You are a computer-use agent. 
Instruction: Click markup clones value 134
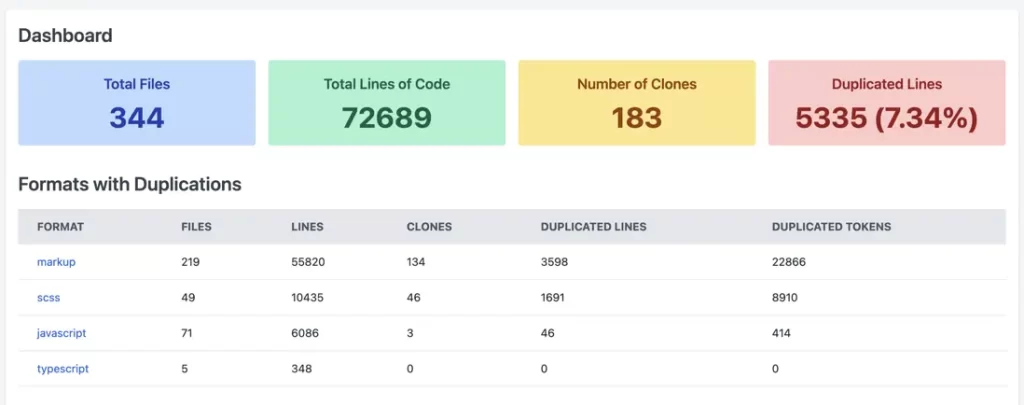point(416,262)
